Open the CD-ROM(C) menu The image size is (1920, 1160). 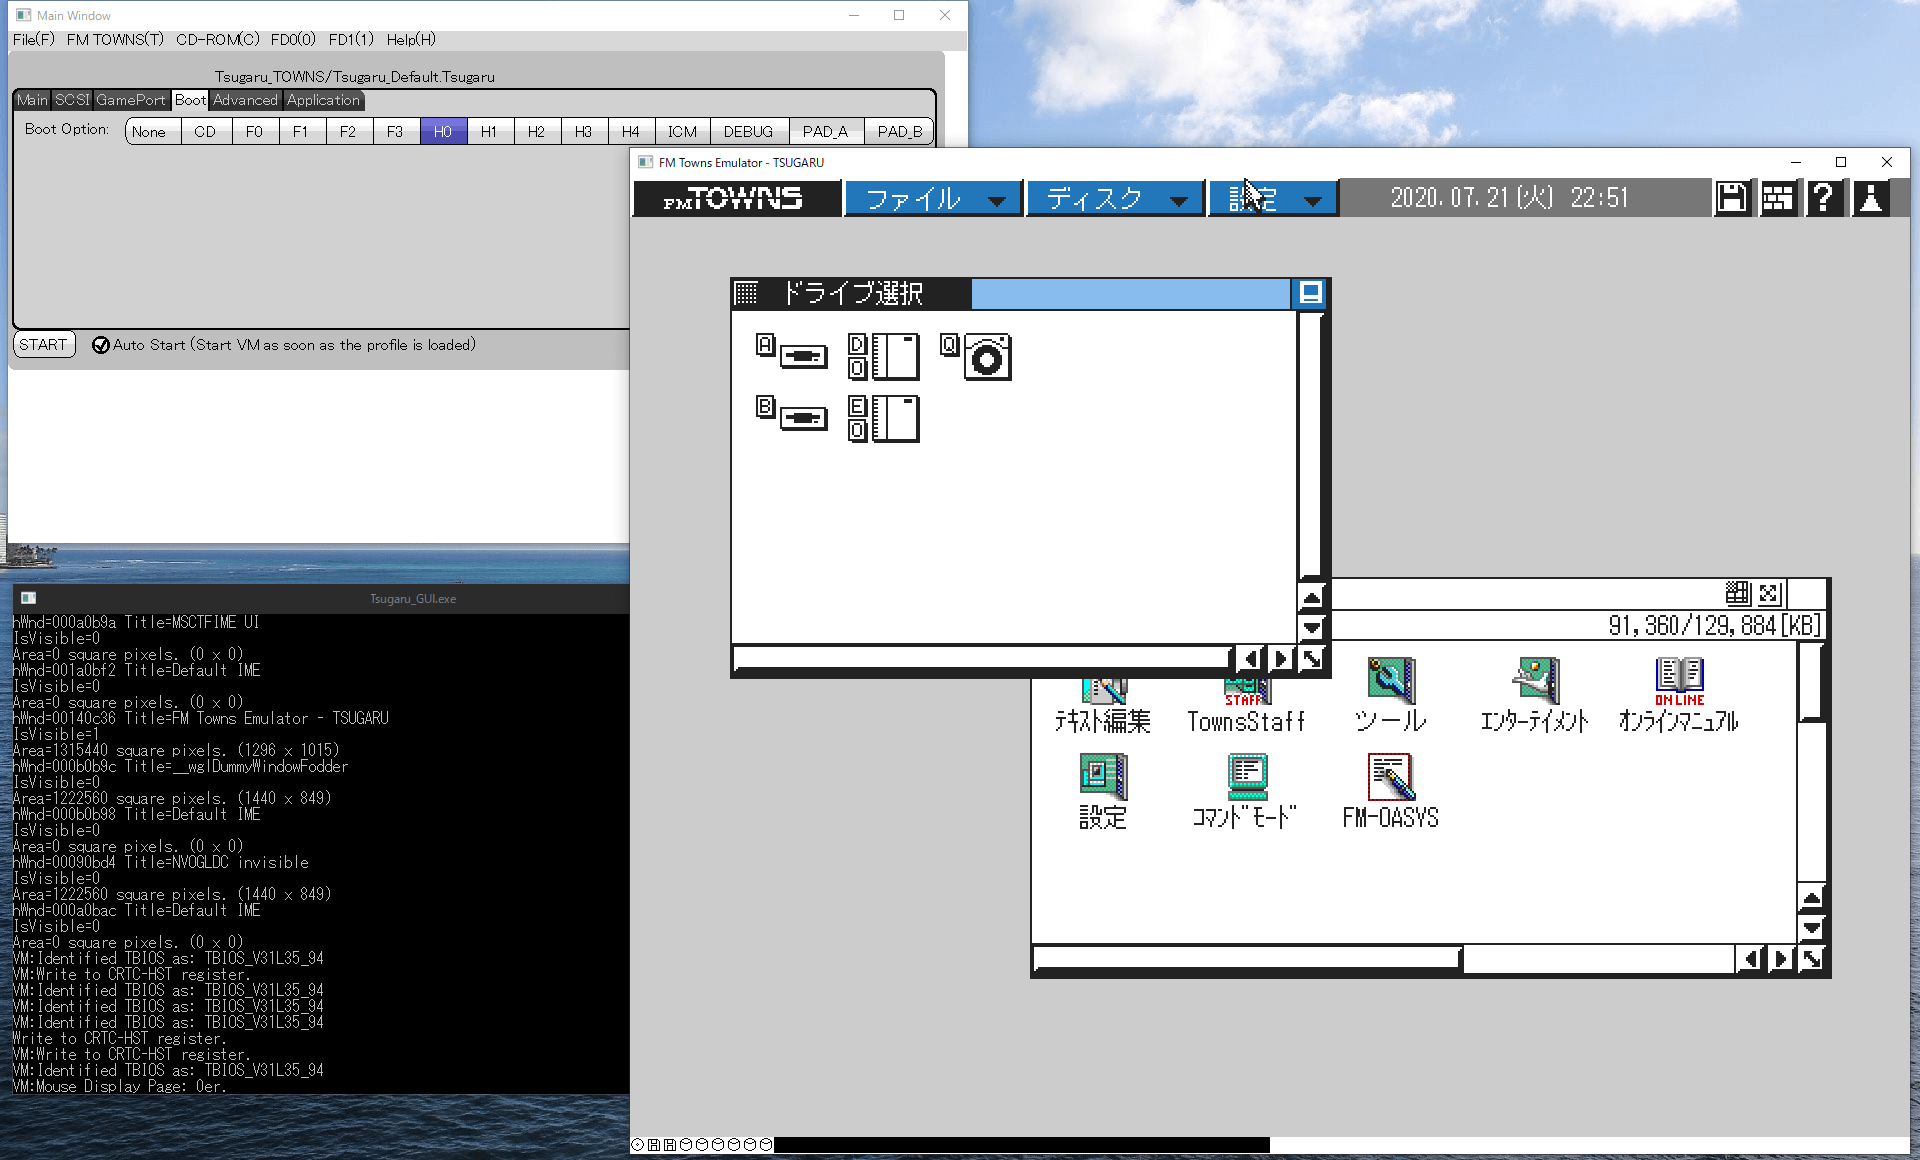click(x=217, y=39)
